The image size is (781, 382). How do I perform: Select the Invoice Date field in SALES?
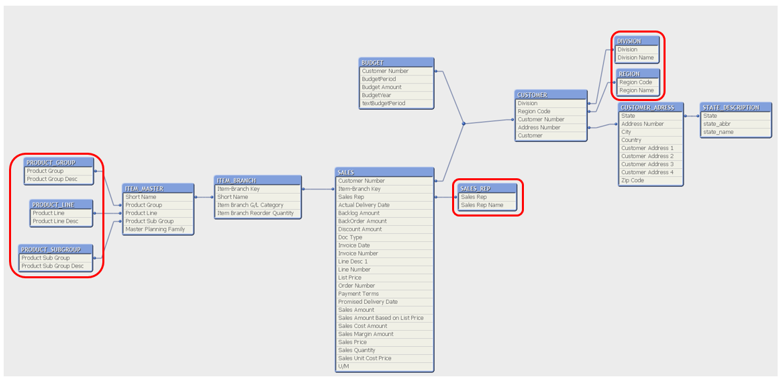pos(384,246)
